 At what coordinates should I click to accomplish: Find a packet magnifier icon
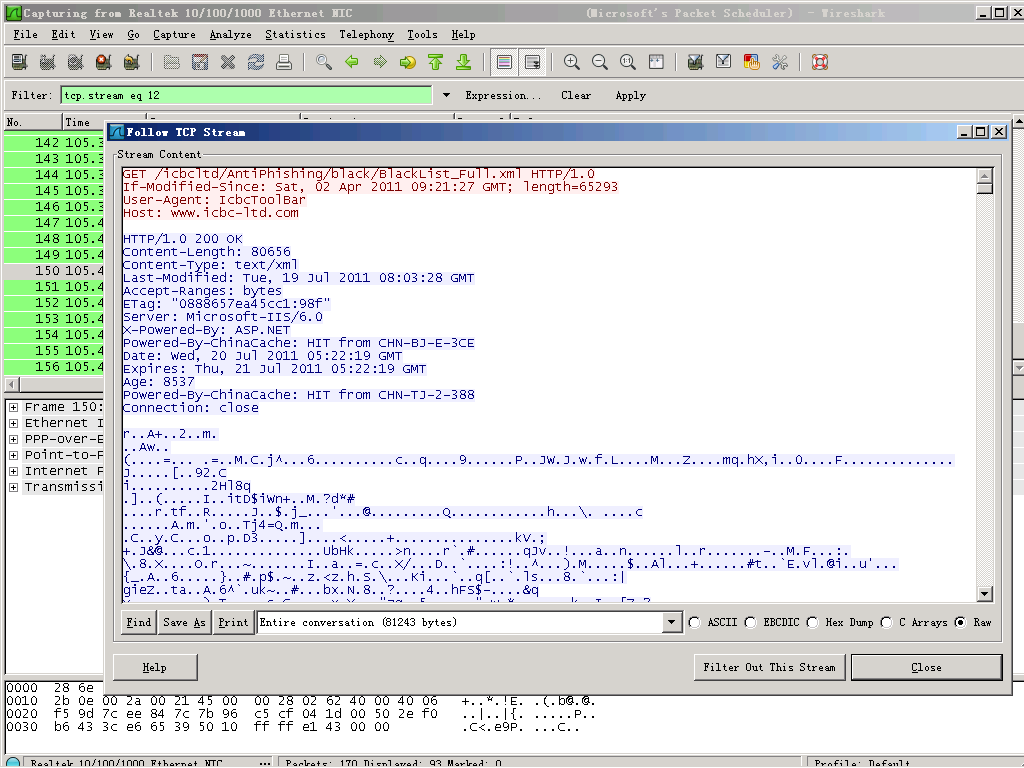click(323, 62)
